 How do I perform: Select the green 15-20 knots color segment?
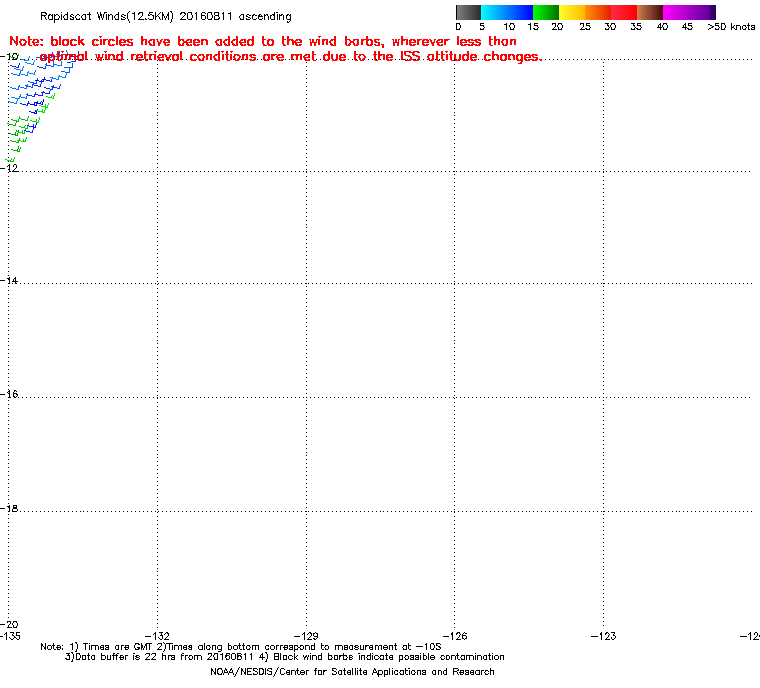pyautogui.click(x=546, y=12)
